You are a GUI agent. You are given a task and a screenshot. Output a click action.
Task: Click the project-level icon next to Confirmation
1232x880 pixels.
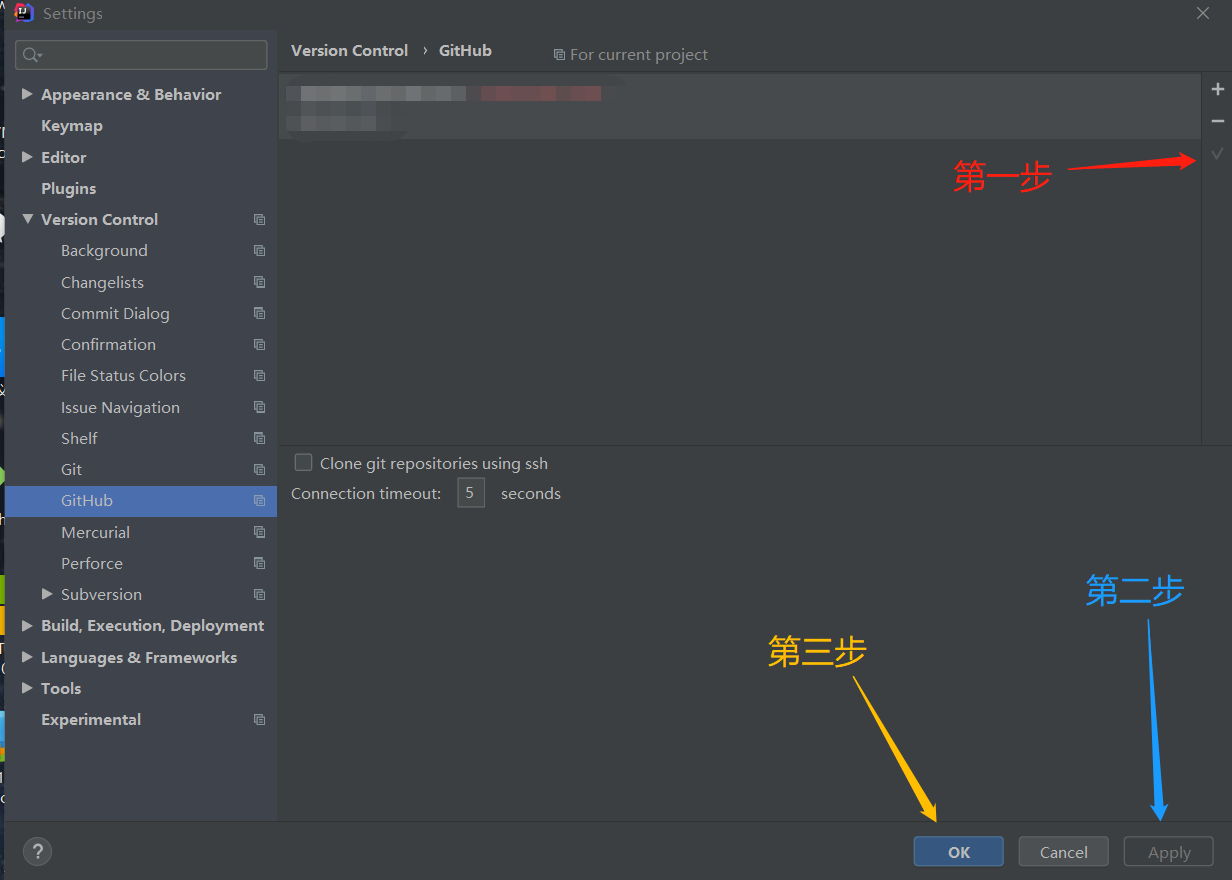point(260,345)
